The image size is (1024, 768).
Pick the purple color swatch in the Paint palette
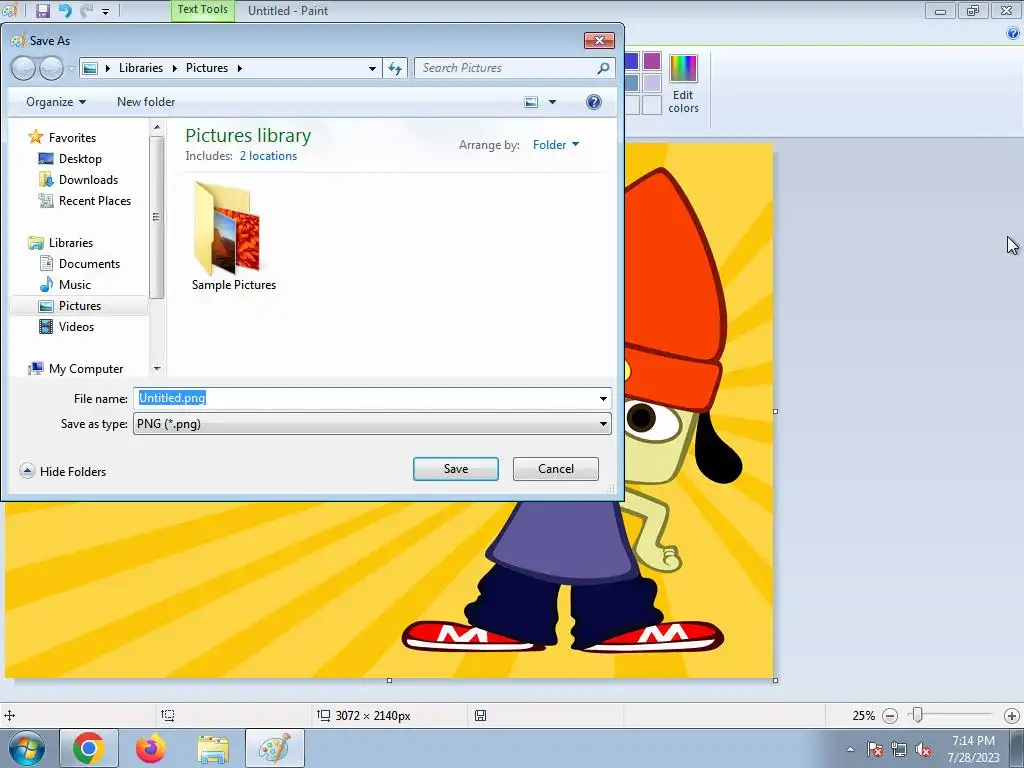(x=652, y=61)
